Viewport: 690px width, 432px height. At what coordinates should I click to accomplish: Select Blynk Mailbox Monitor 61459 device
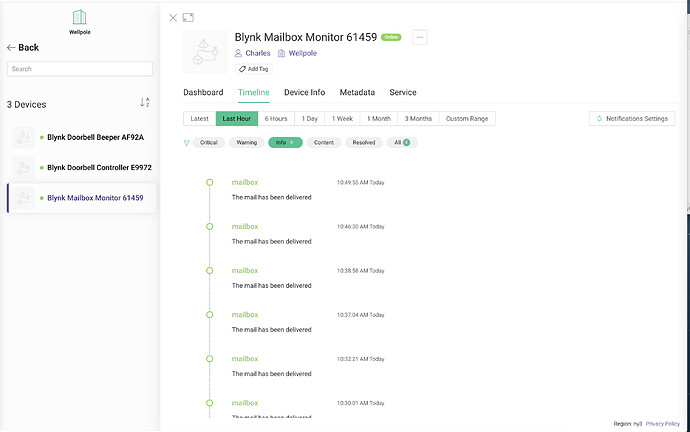coord(82,198)
